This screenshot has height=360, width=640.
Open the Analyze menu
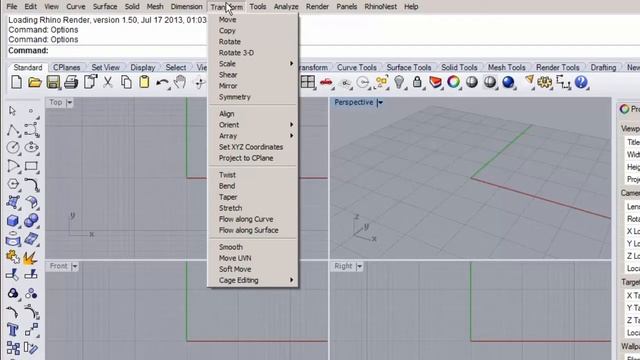coord(286,7)
